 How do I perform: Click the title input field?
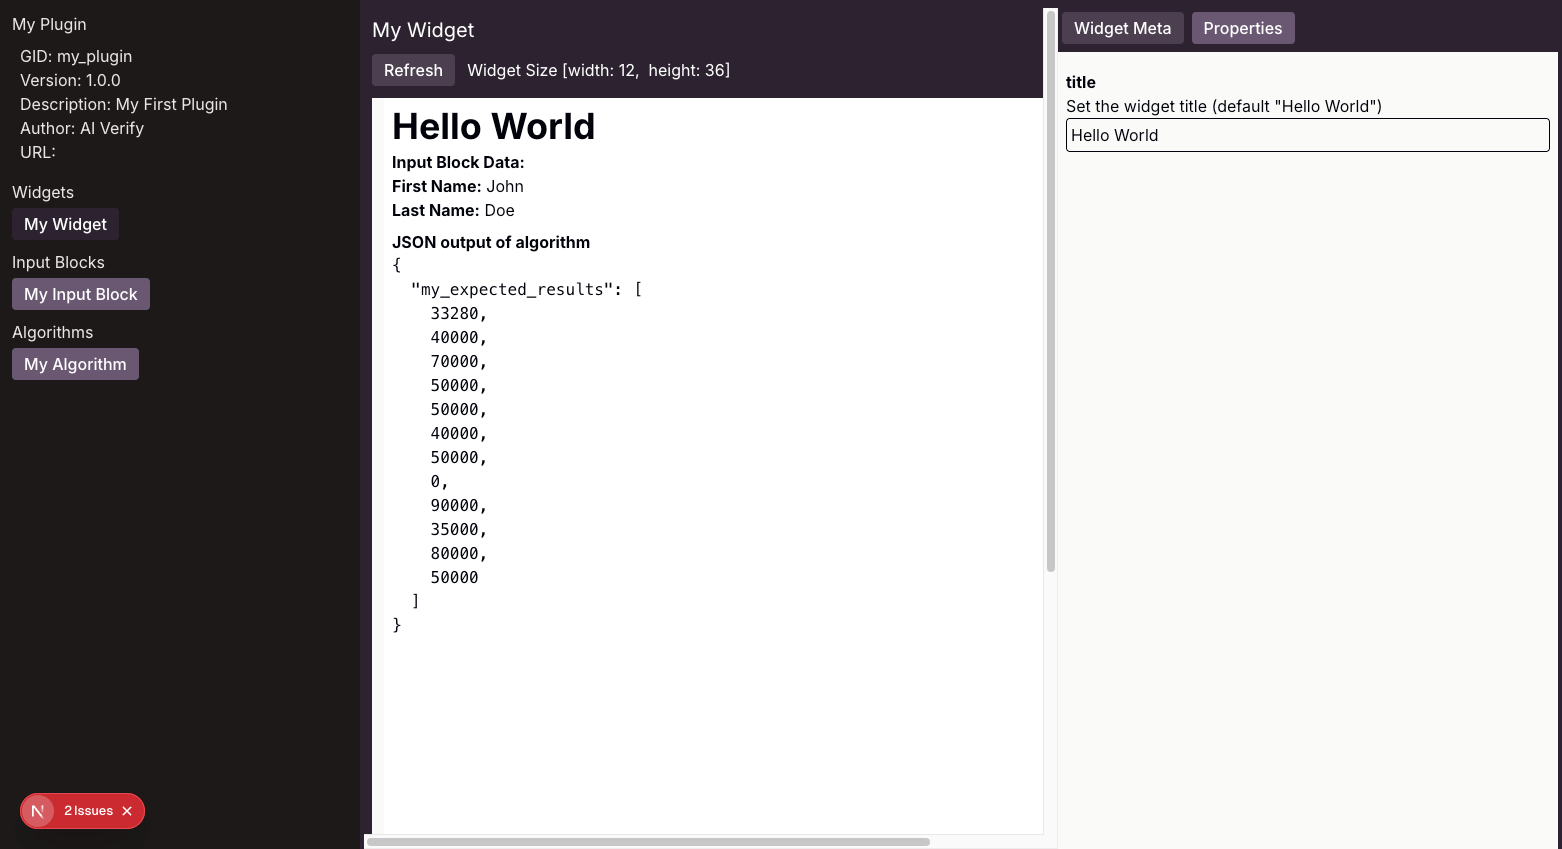coord(1307,135)
